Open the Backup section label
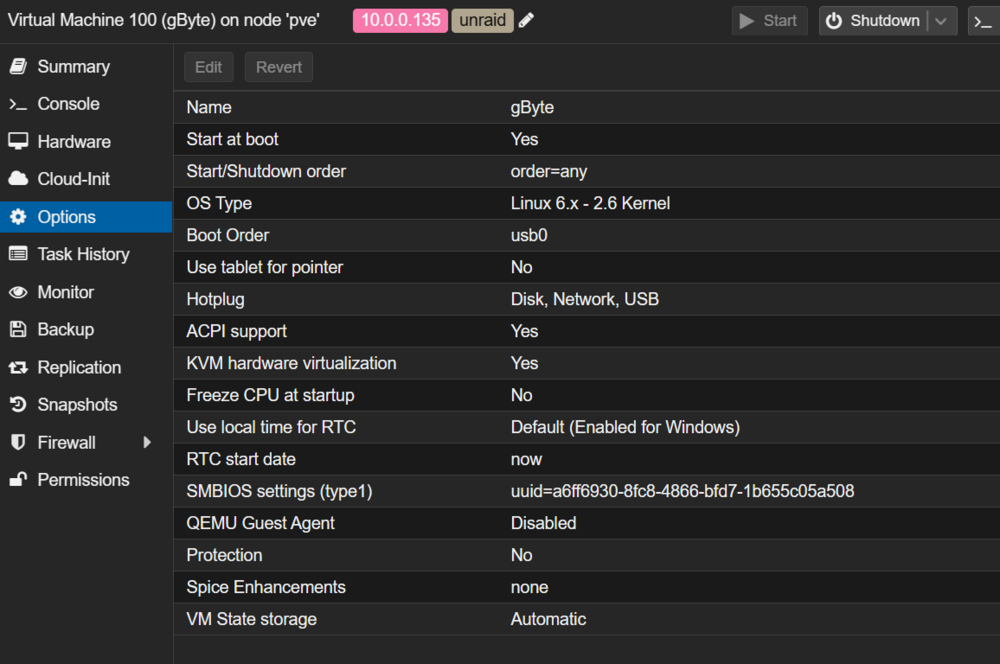The height and width of the screenshot is (664, 1000). (x=66, y=329)
